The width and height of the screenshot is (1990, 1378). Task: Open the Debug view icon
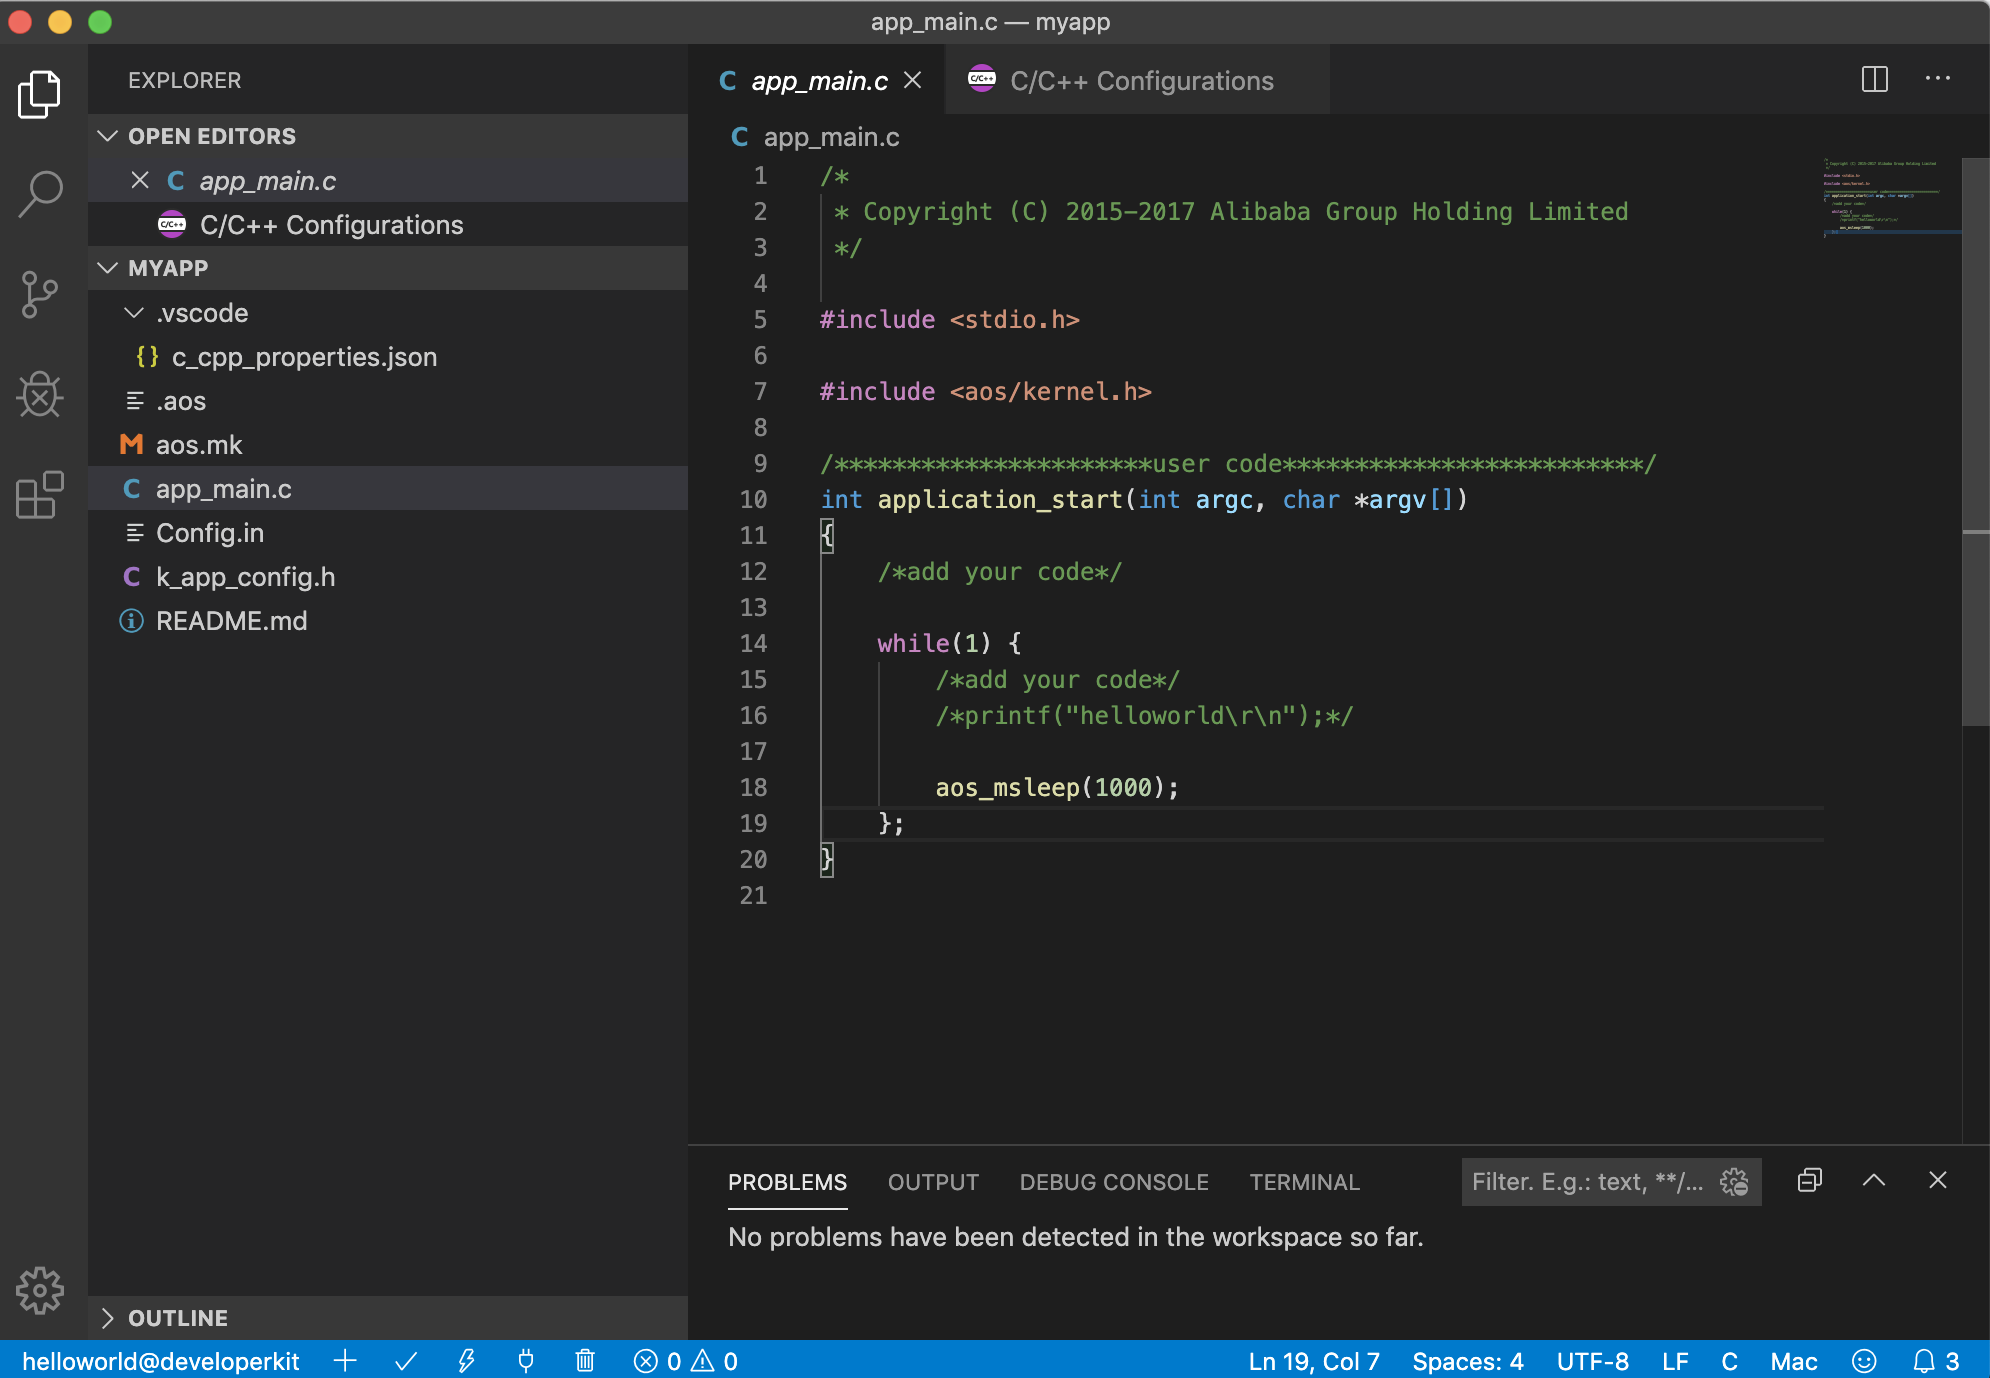coord(40,395)
